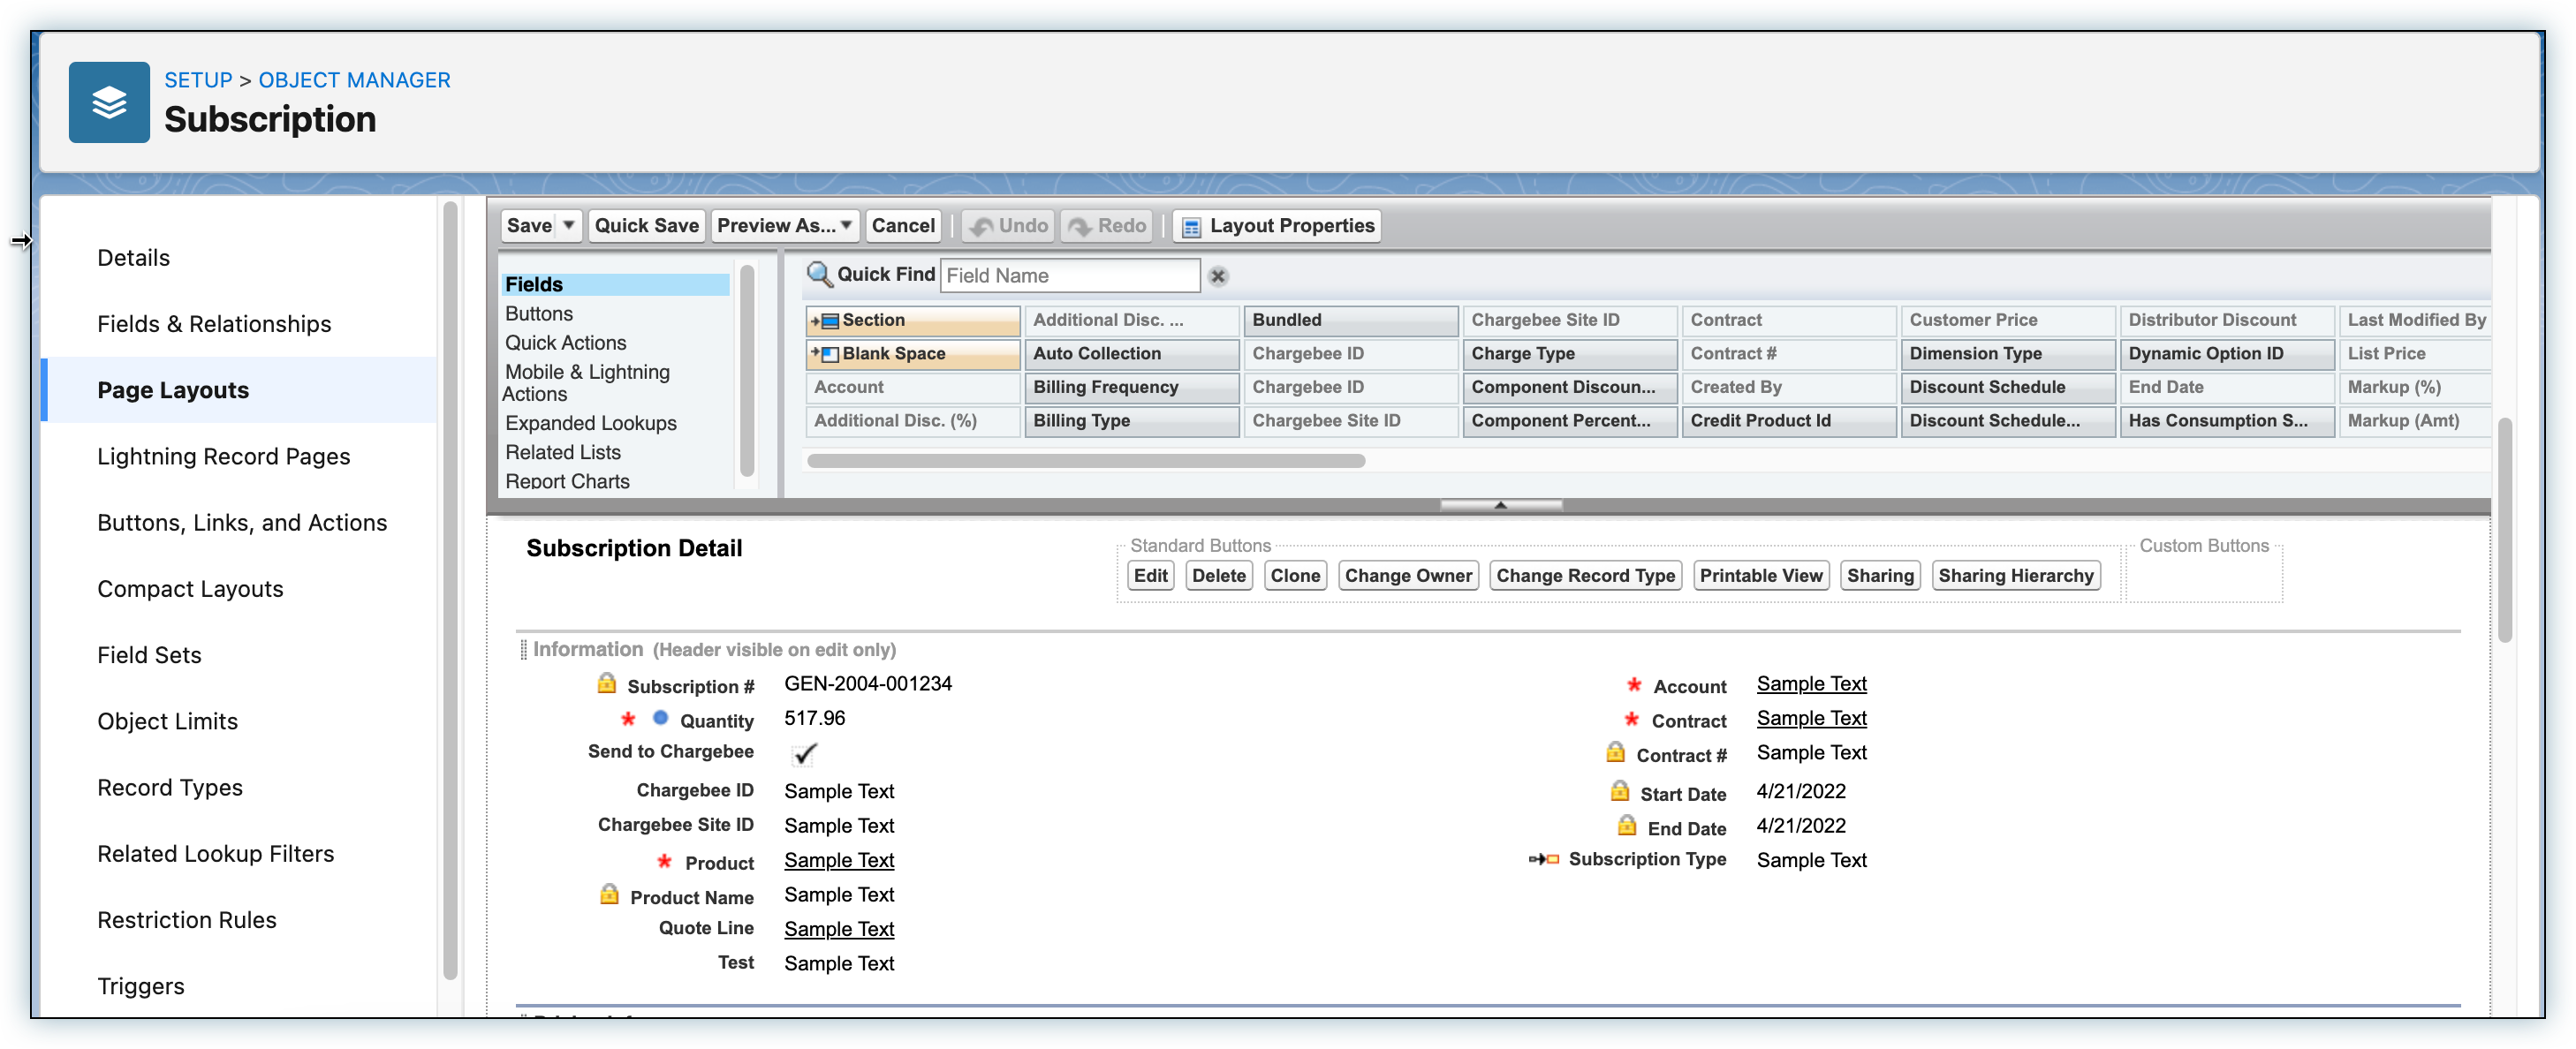Collapse the palette using the handle arrow
This screenshot has width=2576, height=1049.
(1499, 505)
